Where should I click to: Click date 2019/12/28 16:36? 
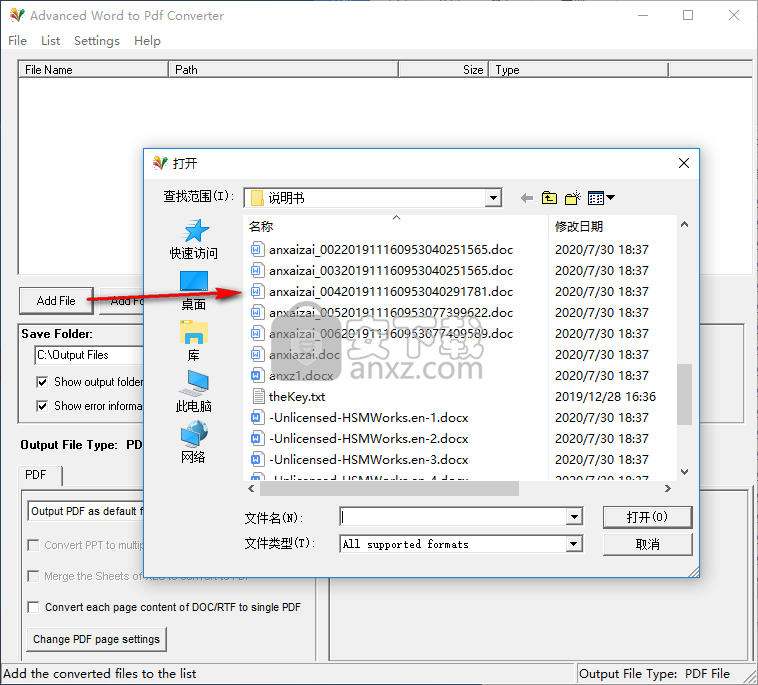coord(605,397)
